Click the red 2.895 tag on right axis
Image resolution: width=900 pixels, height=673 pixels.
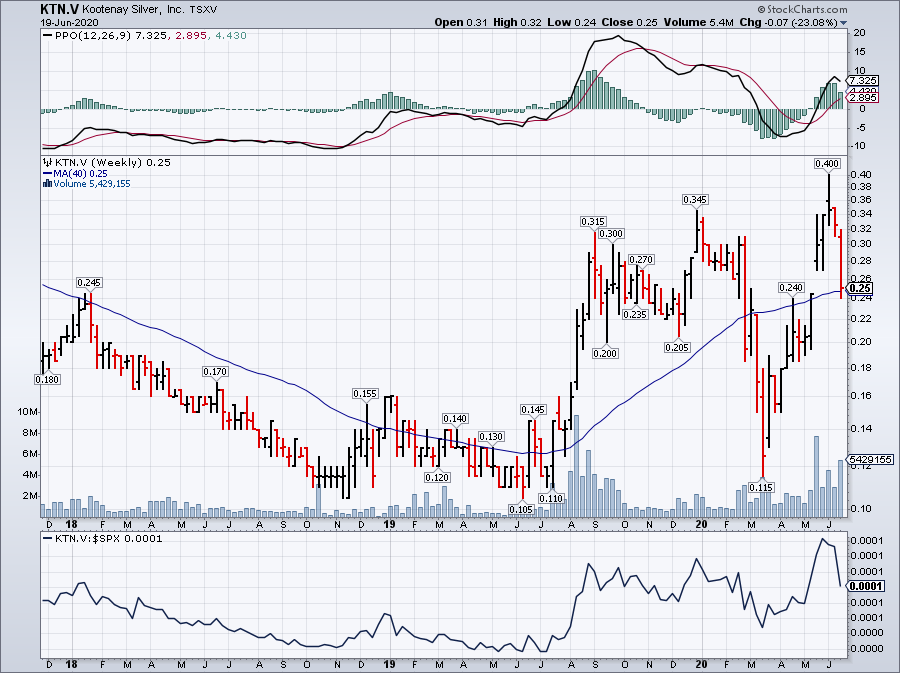863,98
